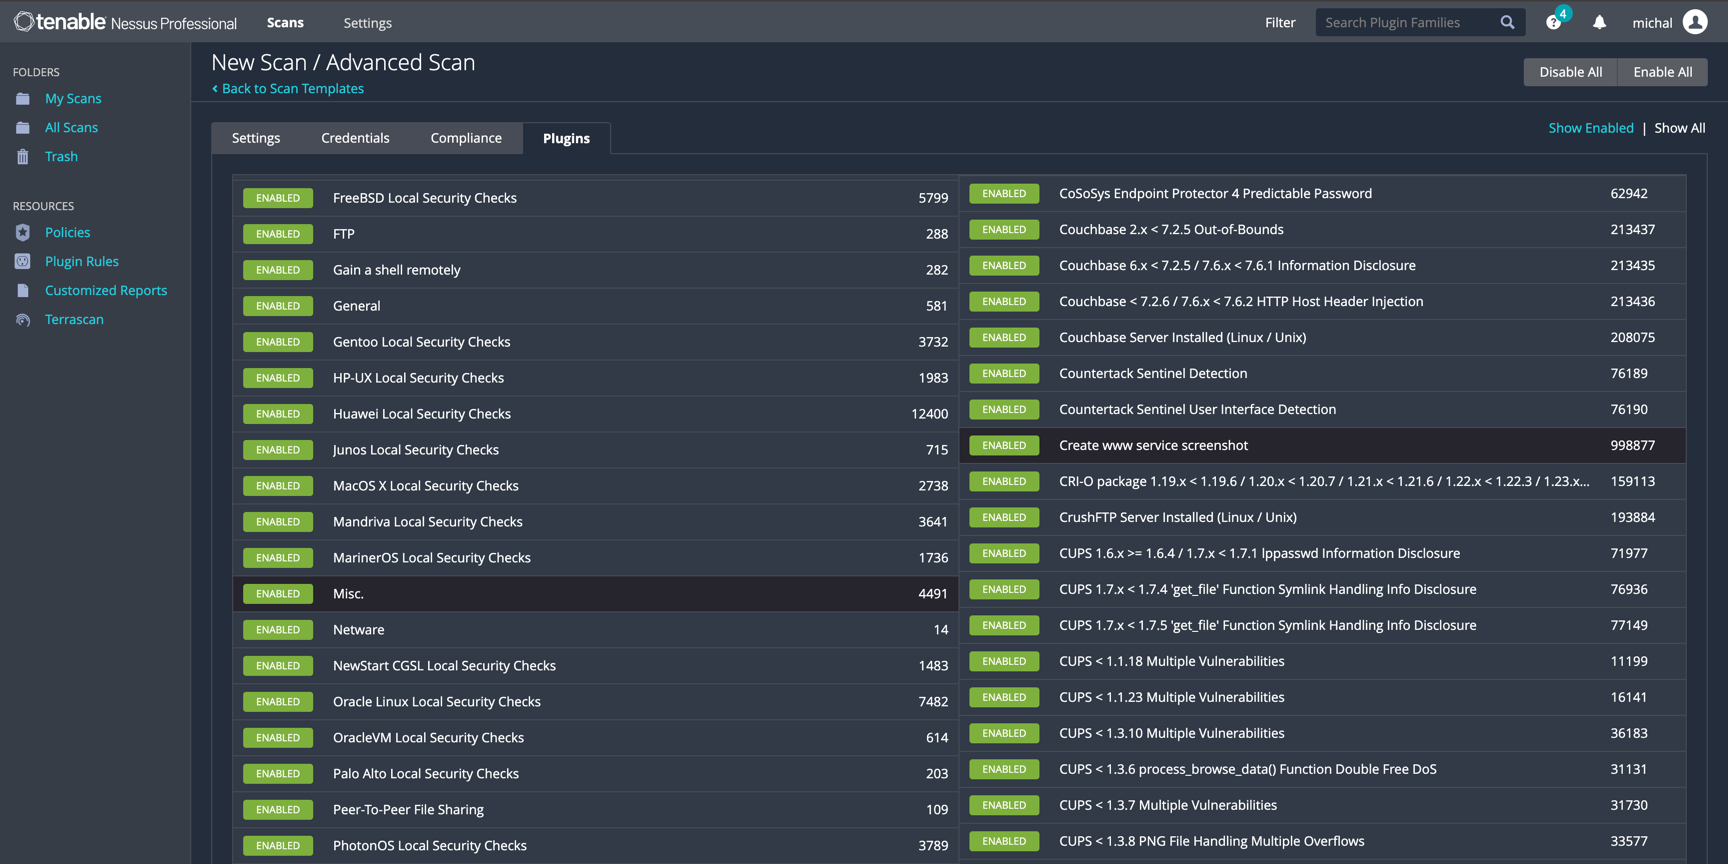Select Oracle Linux Local Security Checks family
The width and height of the screenshot is (1728, 864).
coord(595,702)
